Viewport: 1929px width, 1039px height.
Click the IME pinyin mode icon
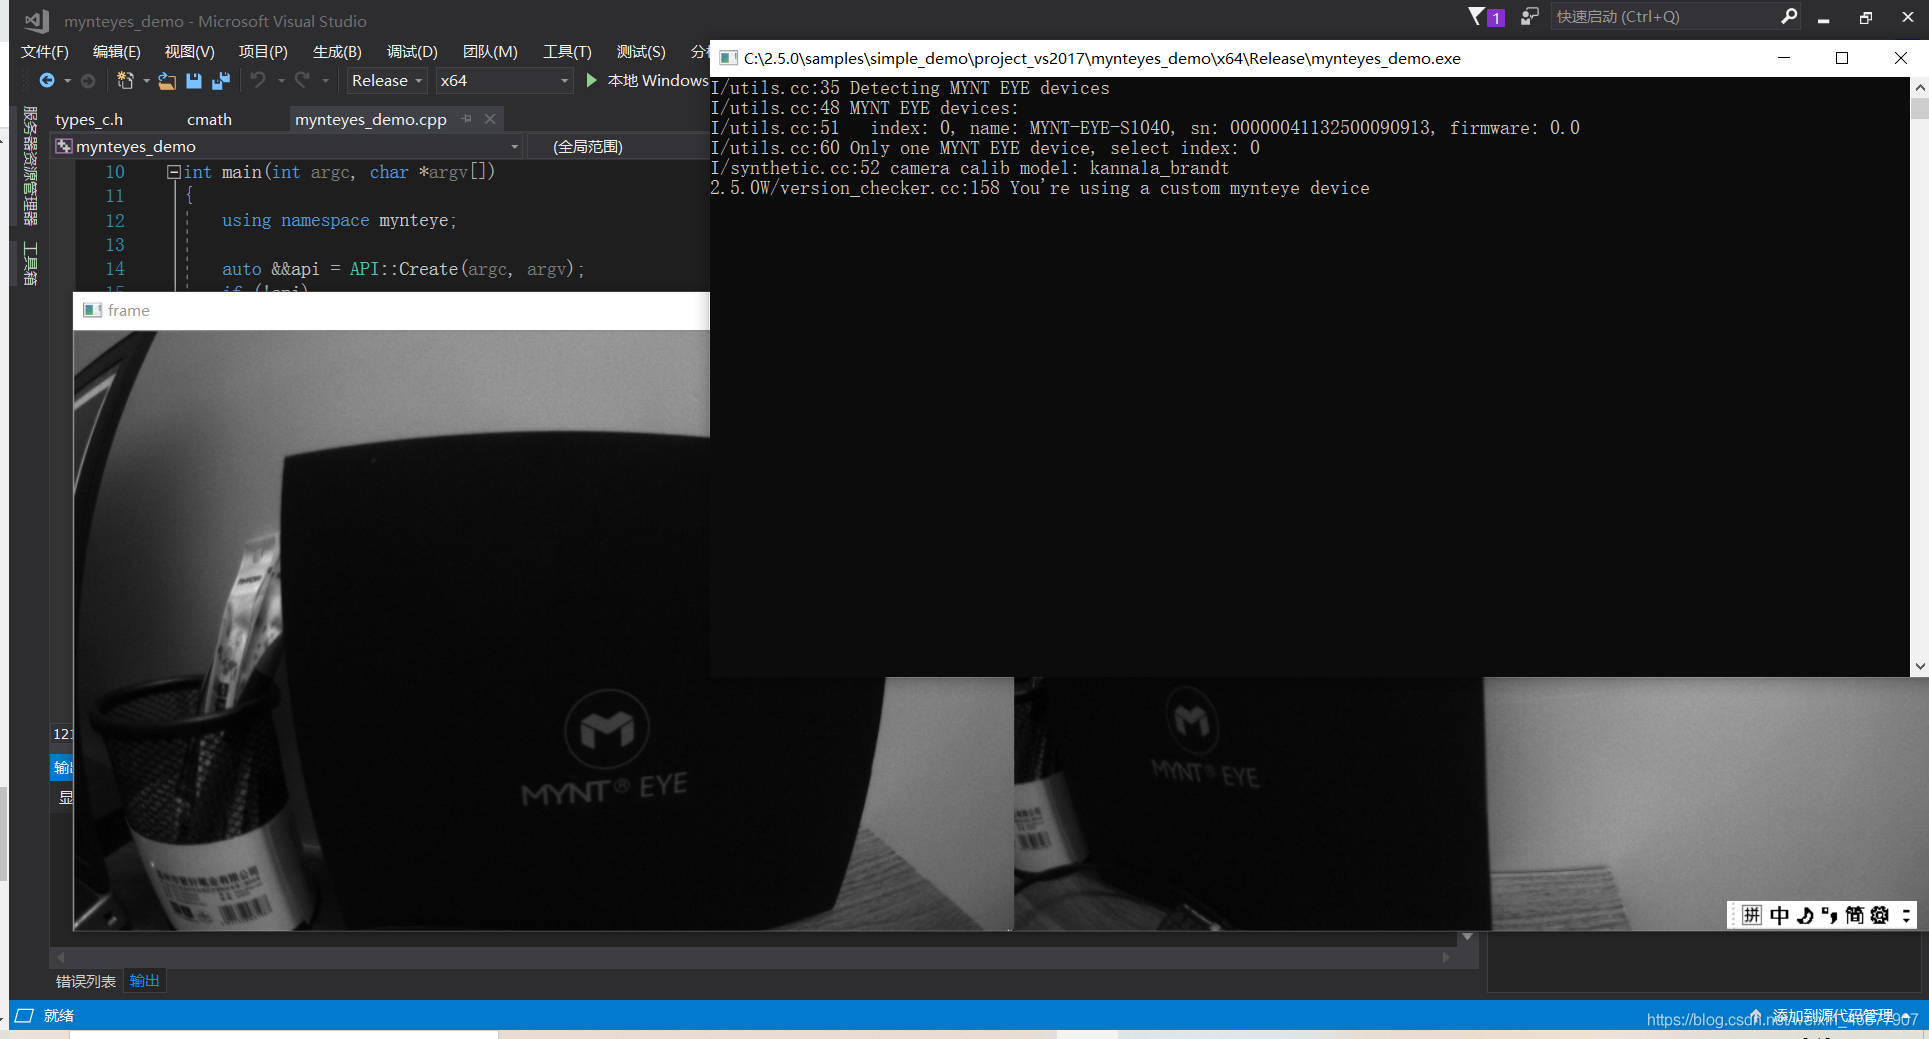click(x=1752, y=915)
